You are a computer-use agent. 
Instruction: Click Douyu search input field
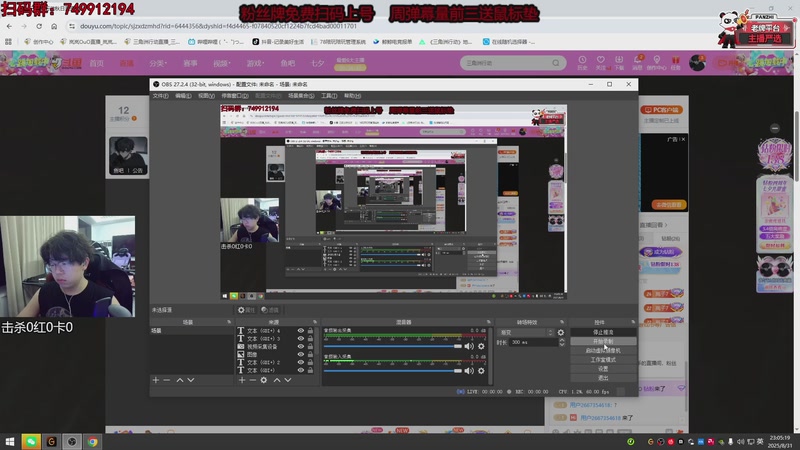point(508,63)
